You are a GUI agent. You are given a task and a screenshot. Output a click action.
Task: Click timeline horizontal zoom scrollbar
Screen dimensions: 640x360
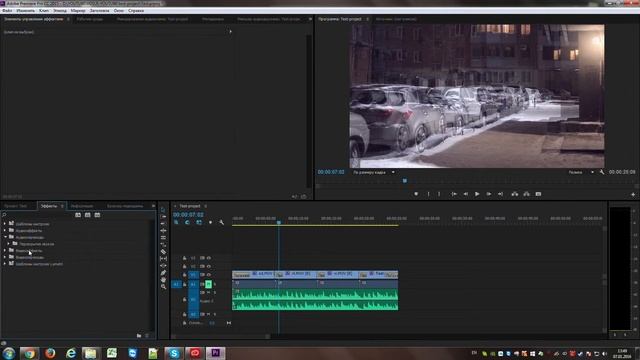pyautogui.click(x=221, y=337)
